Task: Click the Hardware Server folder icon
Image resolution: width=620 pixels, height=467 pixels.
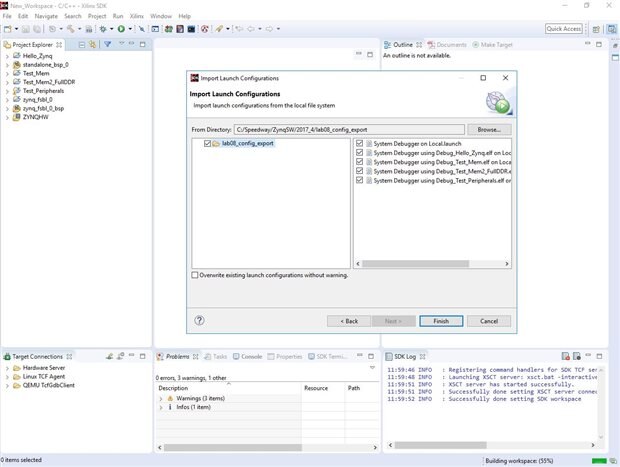Action: tap(16, 368)
